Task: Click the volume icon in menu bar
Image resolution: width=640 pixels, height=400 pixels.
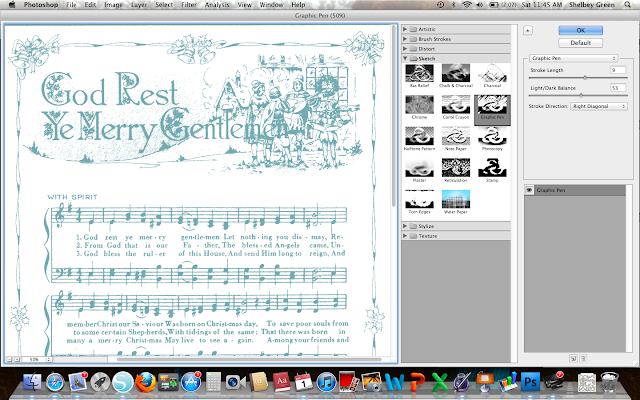Action: pyautogui.click(x=480, y=5)
